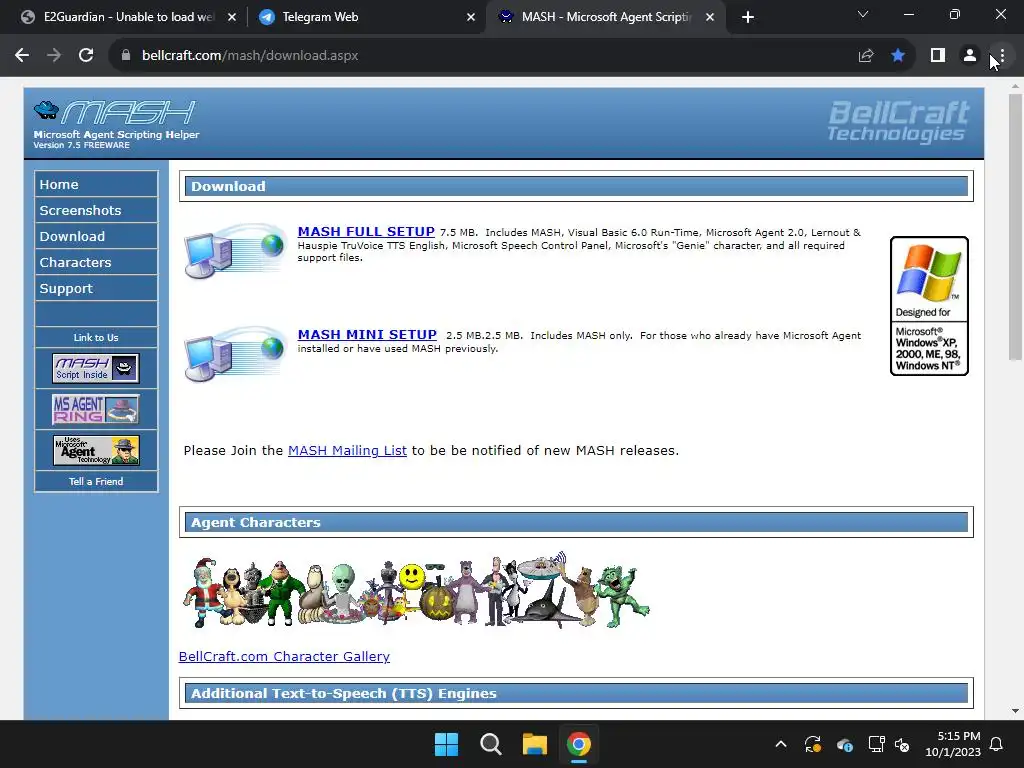1024x768 pixels.
Task: Share this page icon in address bar
Action: point(866,56)
